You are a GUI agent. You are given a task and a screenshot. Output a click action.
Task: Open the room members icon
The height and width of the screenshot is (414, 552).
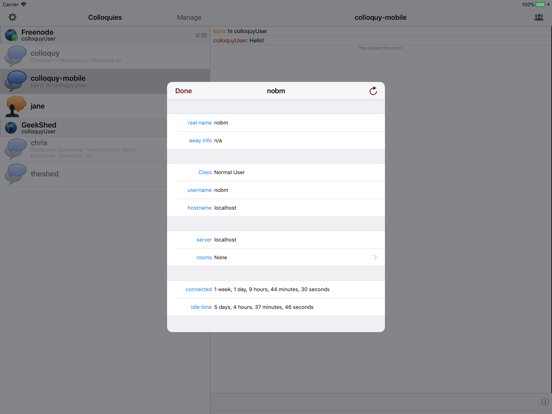point(539,17)
